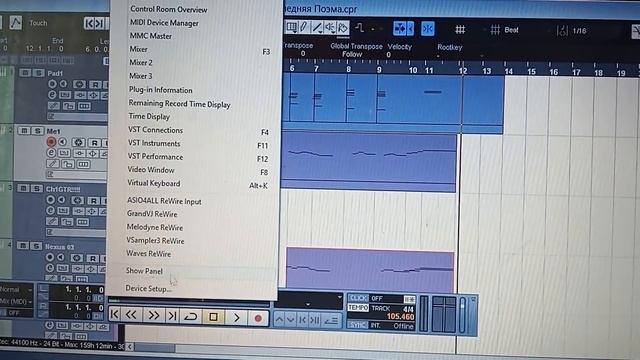Select the Line tool in toolbar
Screen dimensions: 640x360
pos(317,28)
